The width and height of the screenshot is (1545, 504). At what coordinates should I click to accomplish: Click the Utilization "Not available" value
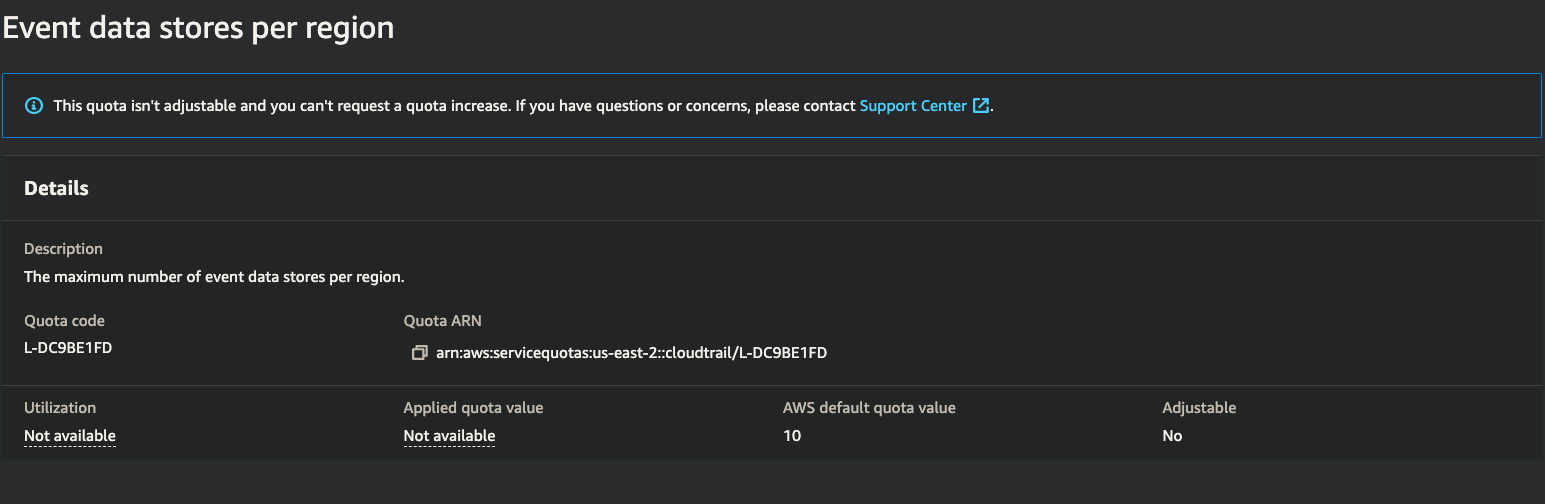(70, 436)
